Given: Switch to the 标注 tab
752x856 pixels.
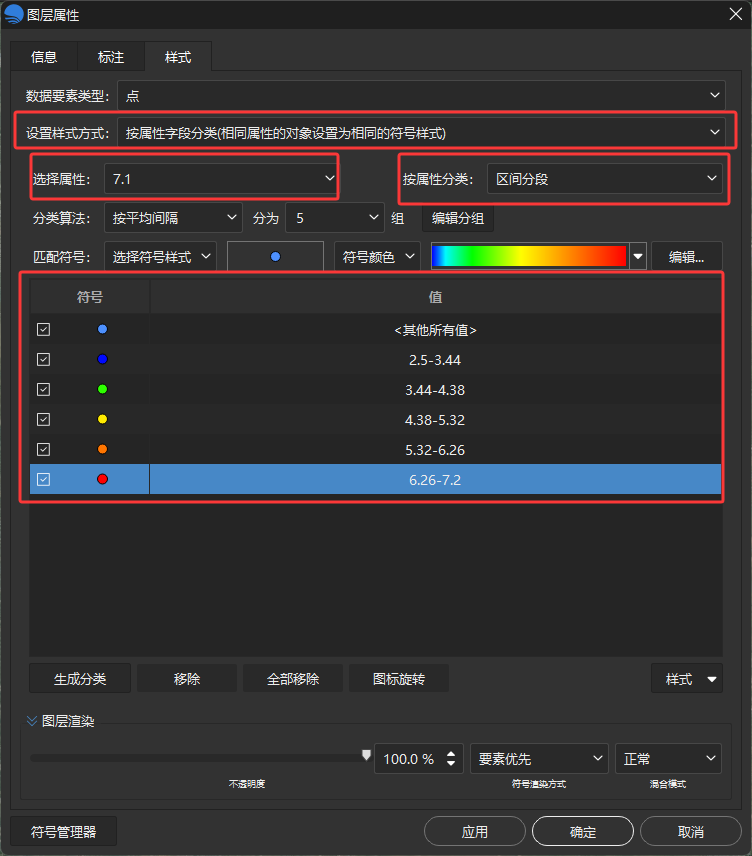Looking at the screenshot, I should click(x=111, y=57).
